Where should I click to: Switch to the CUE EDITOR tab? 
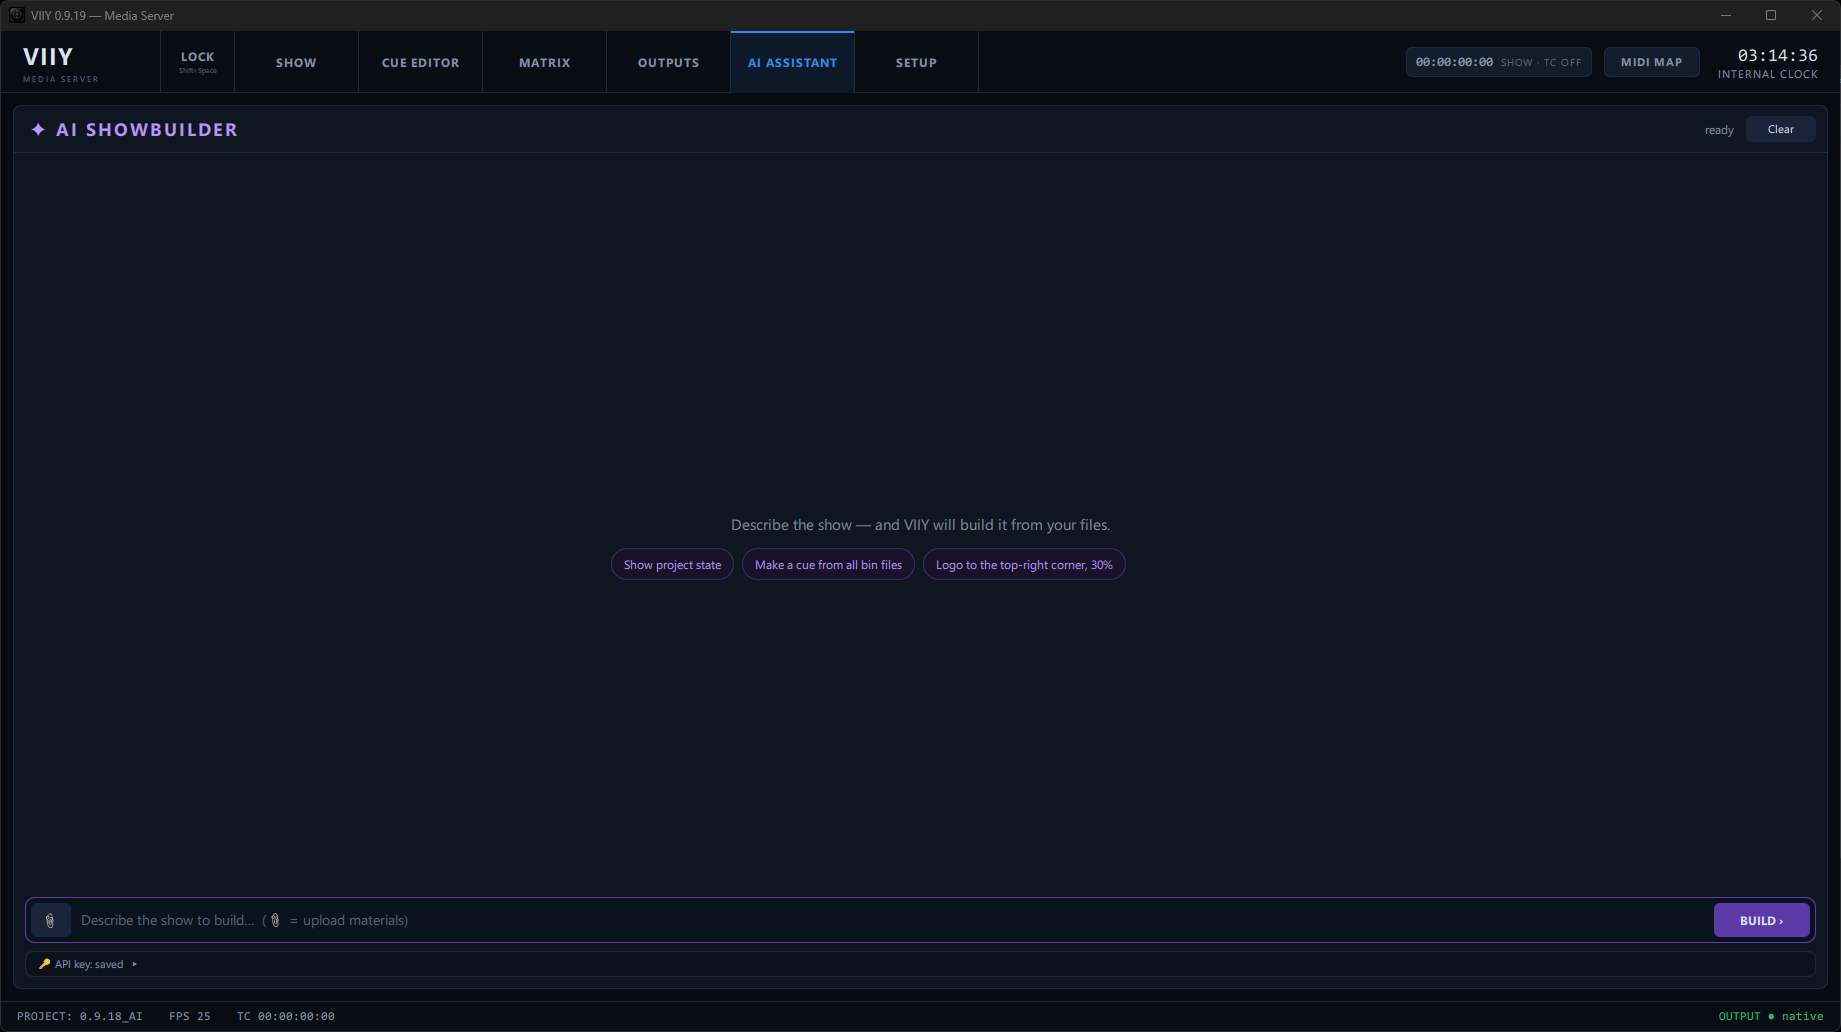(420, 62)
